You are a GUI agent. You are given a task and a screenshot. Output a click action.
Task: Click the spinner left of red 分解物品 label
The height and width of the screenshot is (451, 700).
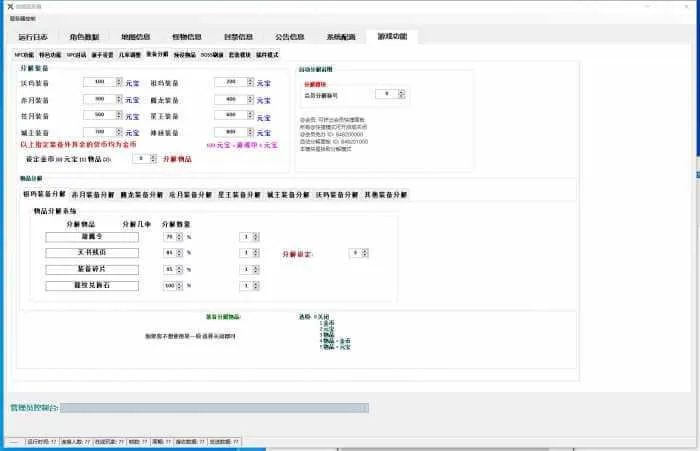pyautogui.click(x=144, y=159)
